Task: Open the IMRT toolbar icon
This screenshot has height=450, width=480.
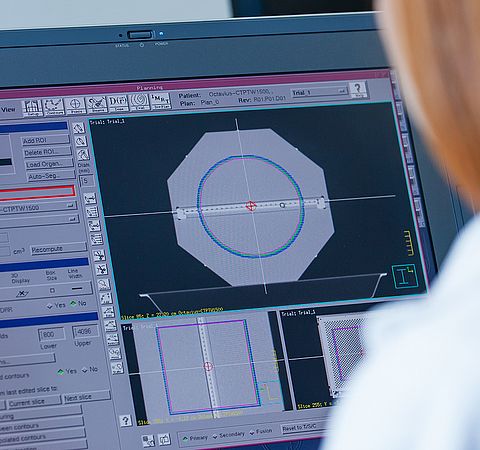Action: tap(161, 101)
